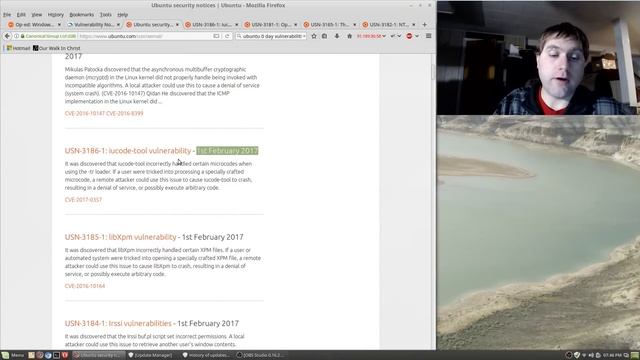Open the USN-3186-1 iucode-tool vulnerability link
The width and height of the screenshot is (640, 360).
point(128,151)
